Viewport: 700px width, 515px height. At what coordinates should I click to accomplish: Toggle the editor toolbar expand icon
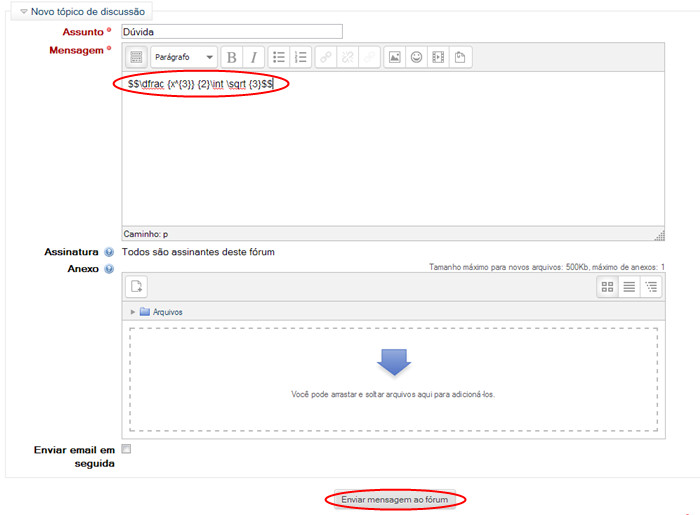tap(137, 57)
